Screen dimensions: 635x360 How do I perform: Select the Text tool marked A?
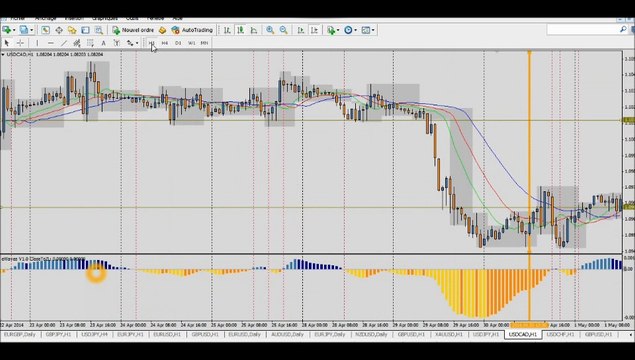(104, 43)
